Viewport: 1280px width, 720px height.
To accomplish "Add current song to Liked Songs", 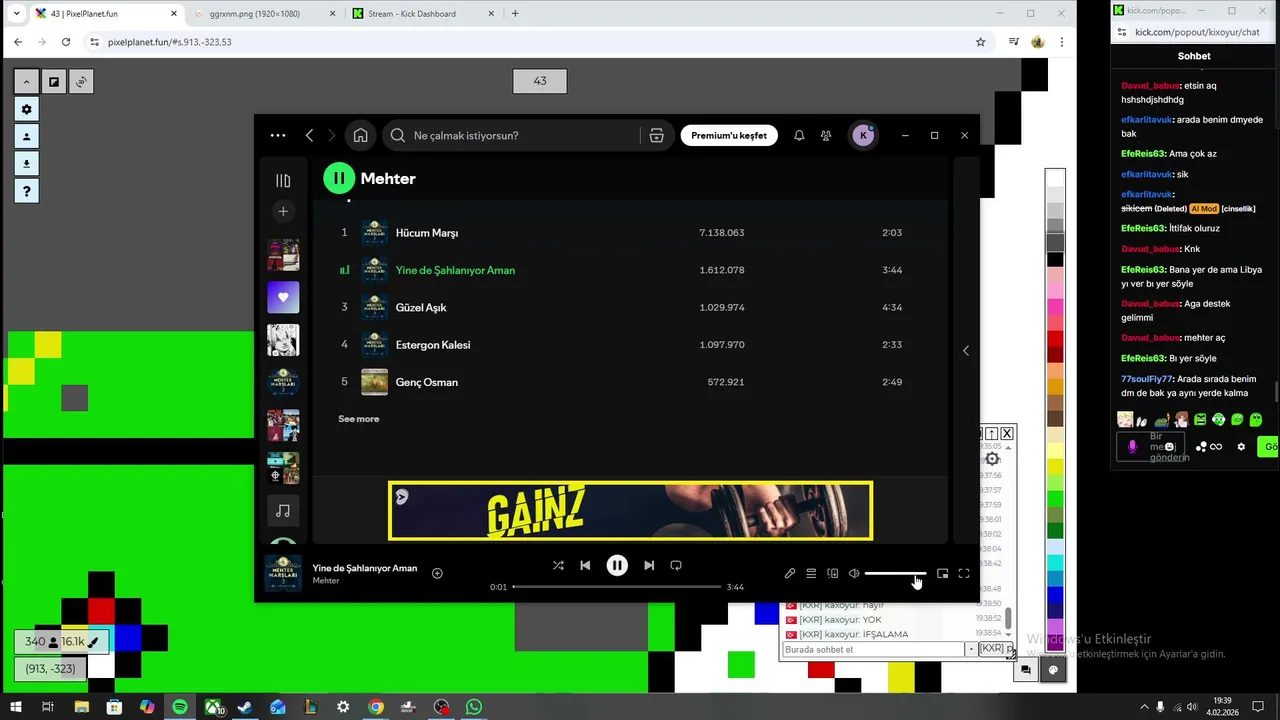I will pos(437,573).
